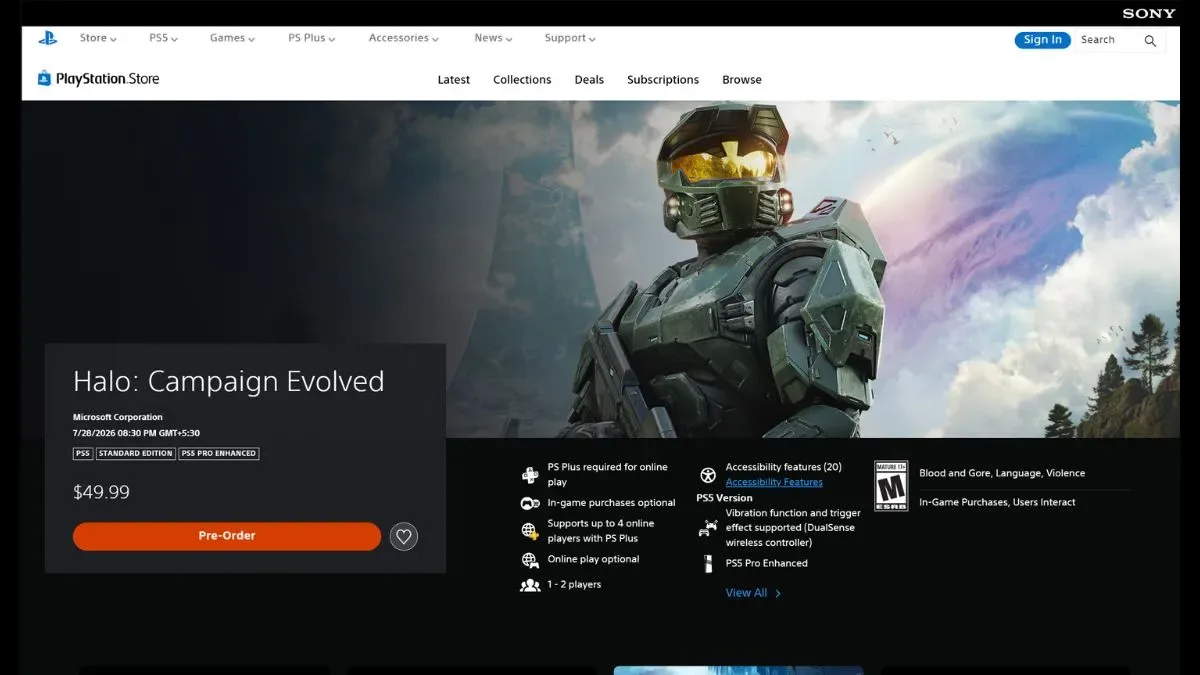This screenshot has width=1200, height=675.
Task: Click the Microsoft Corporation publisher text
Action: coord(117,417)
